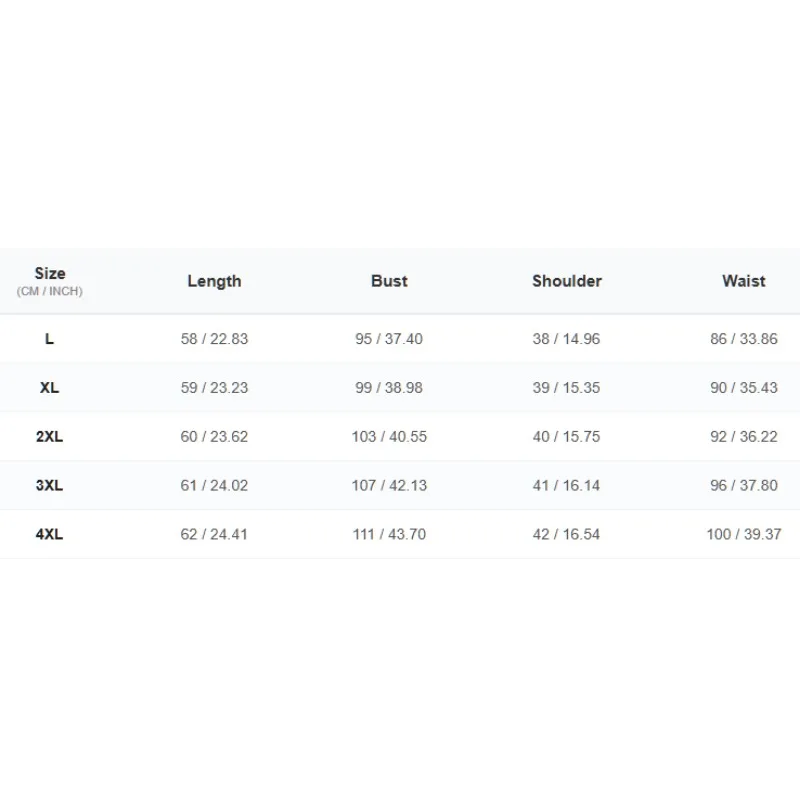800x800 pixels.
Task: Select the 3XL size row label
Action: click(49, 485)
